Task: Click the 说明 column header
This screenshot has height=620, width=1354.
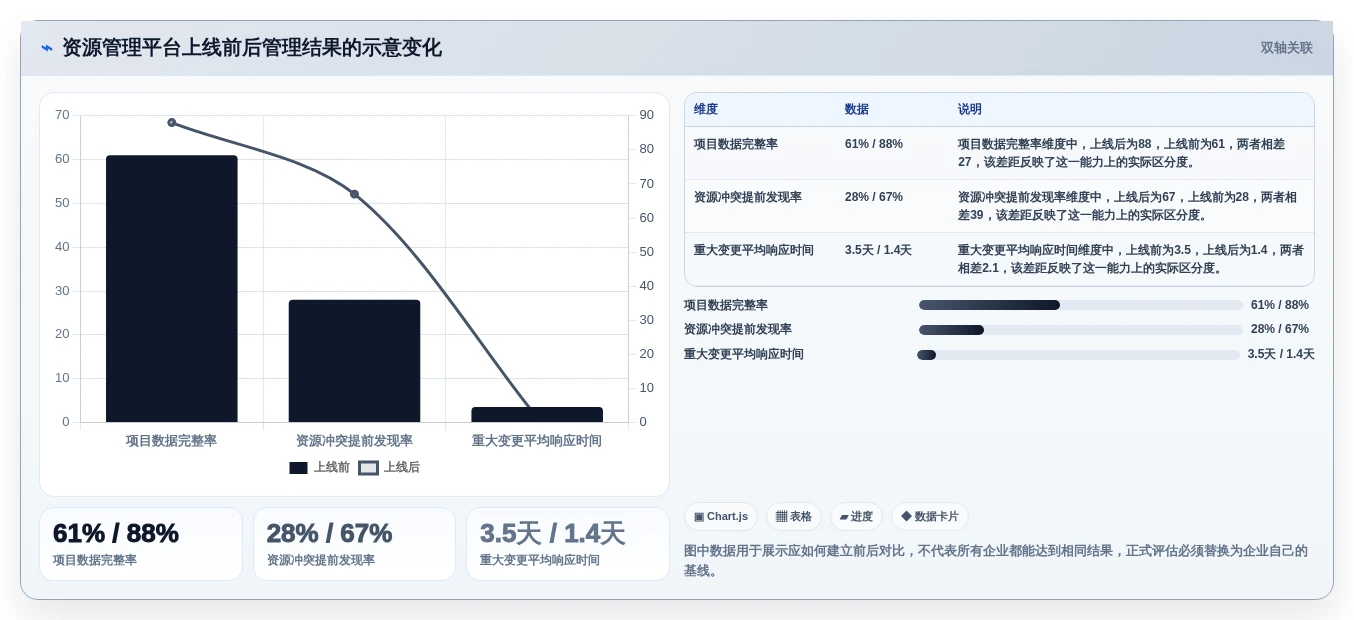Action: click(970, 110)
